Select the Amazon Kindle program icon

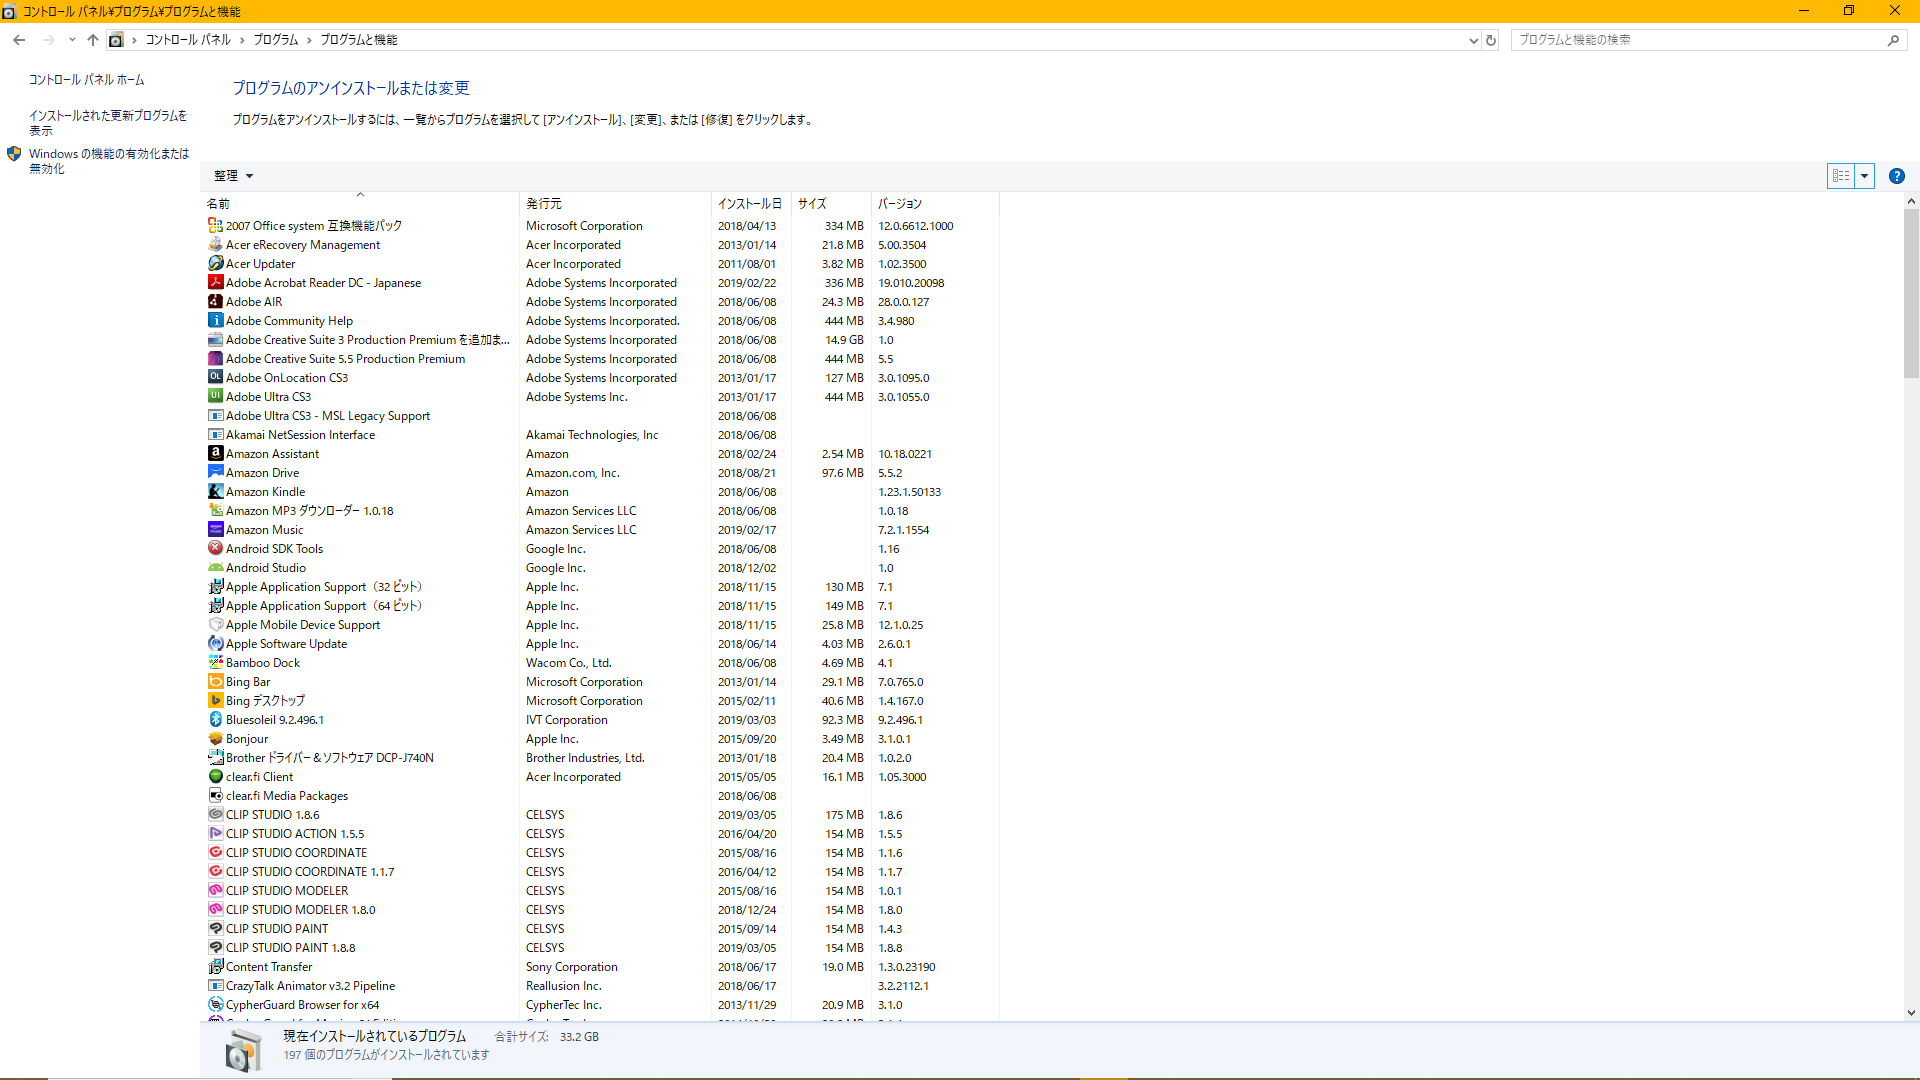(215, 492)
